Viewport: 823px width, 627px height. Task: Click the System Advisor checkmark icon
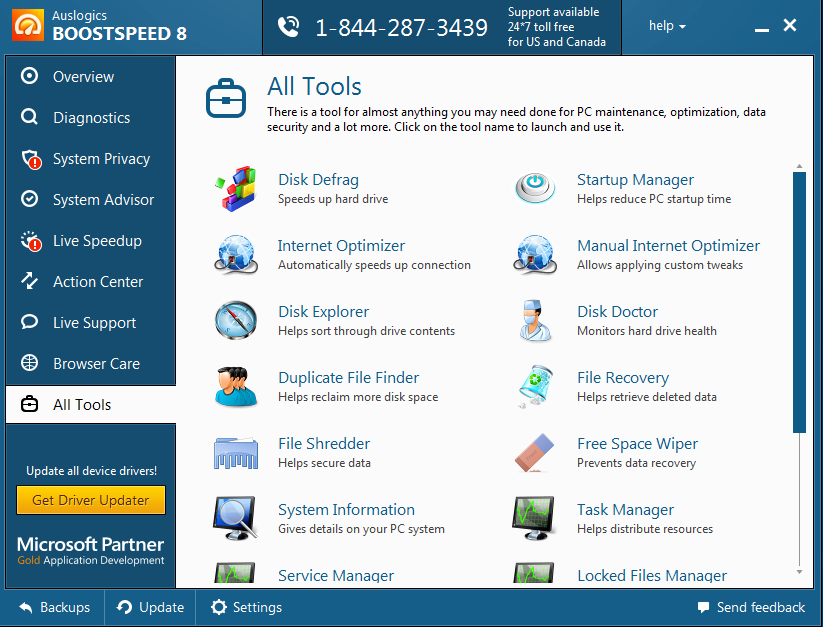point(29,199)
